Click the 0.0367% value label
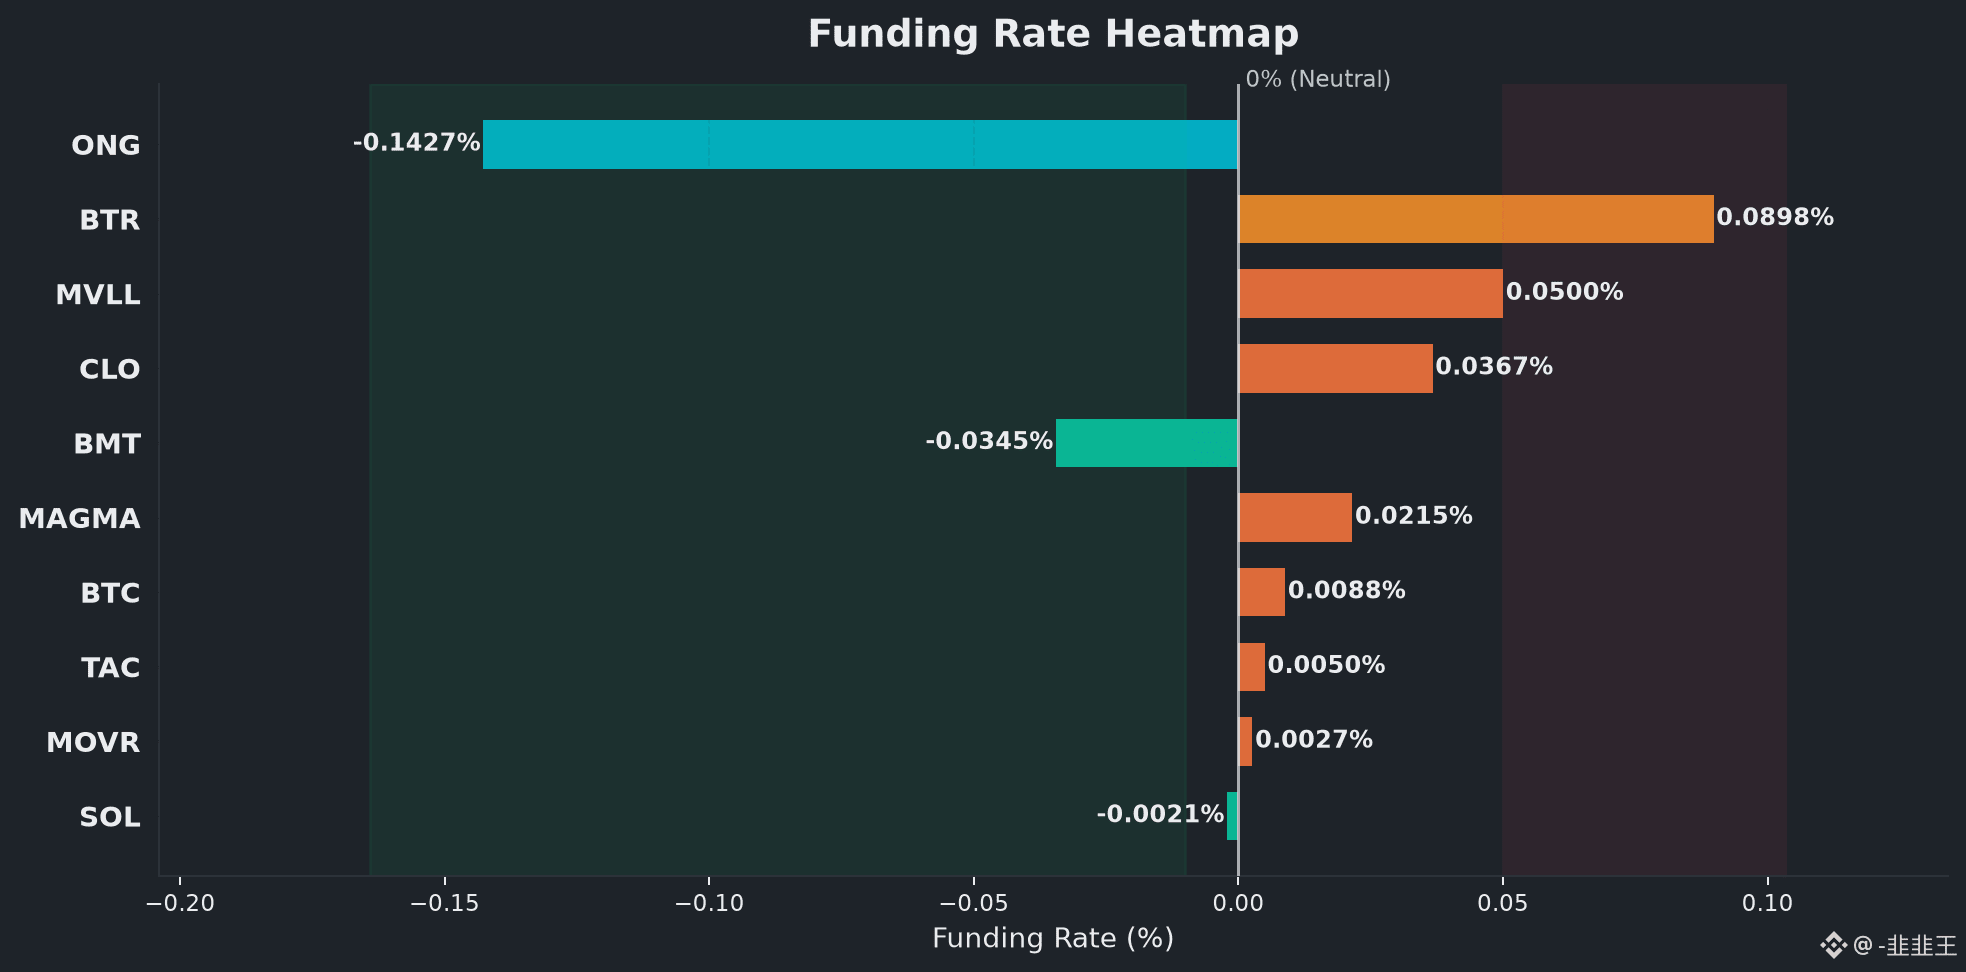The height and width of the screenshot is (972, 1966). [x=1494, y=366]
